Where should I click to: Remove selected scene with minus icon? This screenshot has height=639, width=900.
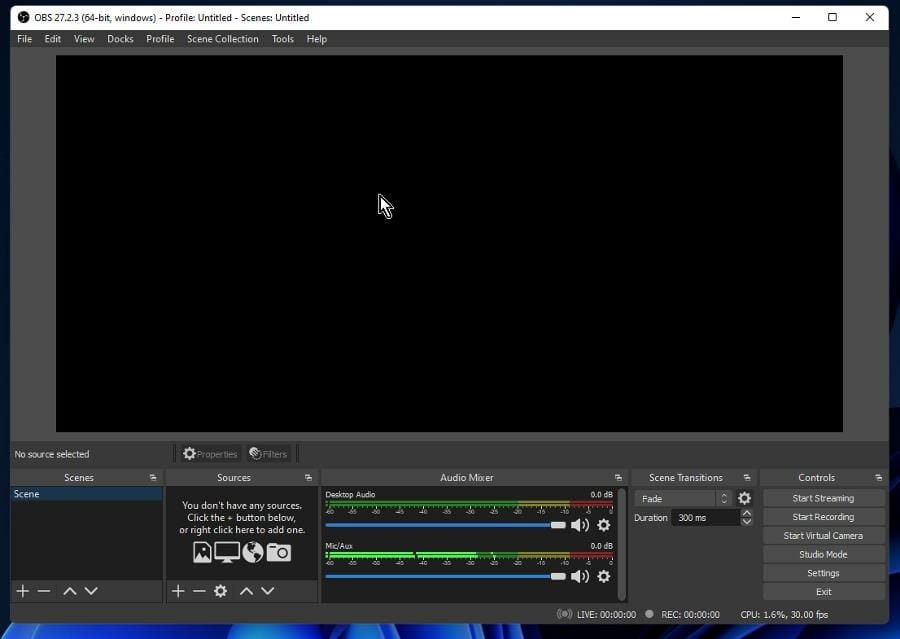[44, 591]
